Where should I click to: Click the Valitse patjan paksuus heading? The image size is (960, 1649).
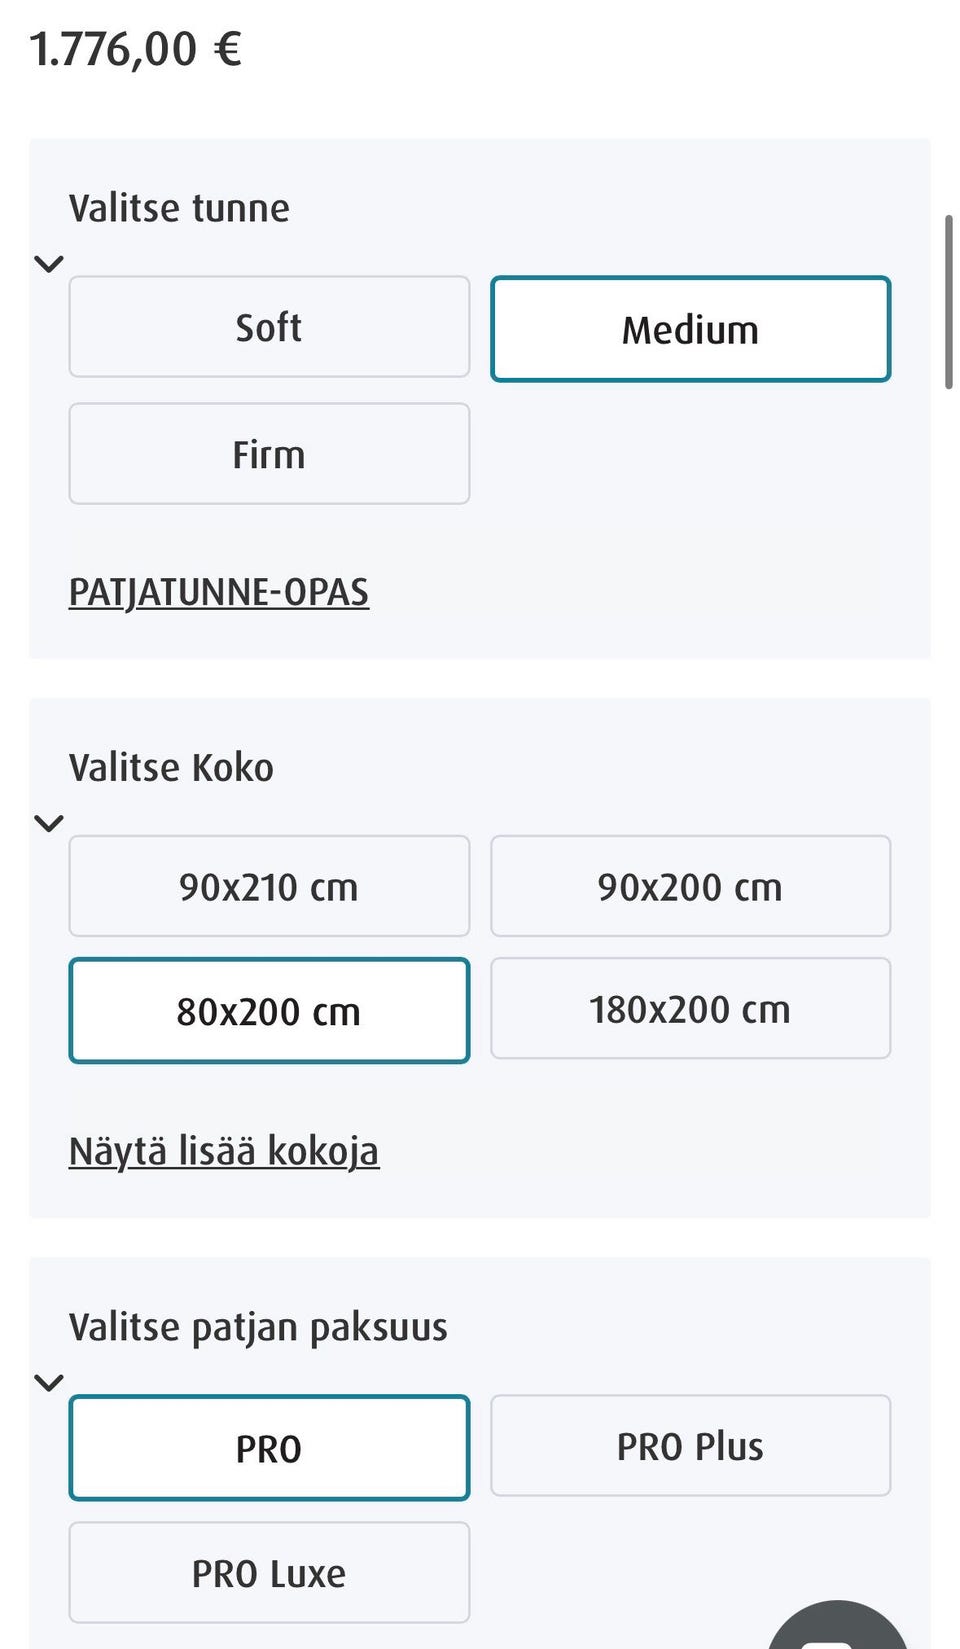(258, 1327)
